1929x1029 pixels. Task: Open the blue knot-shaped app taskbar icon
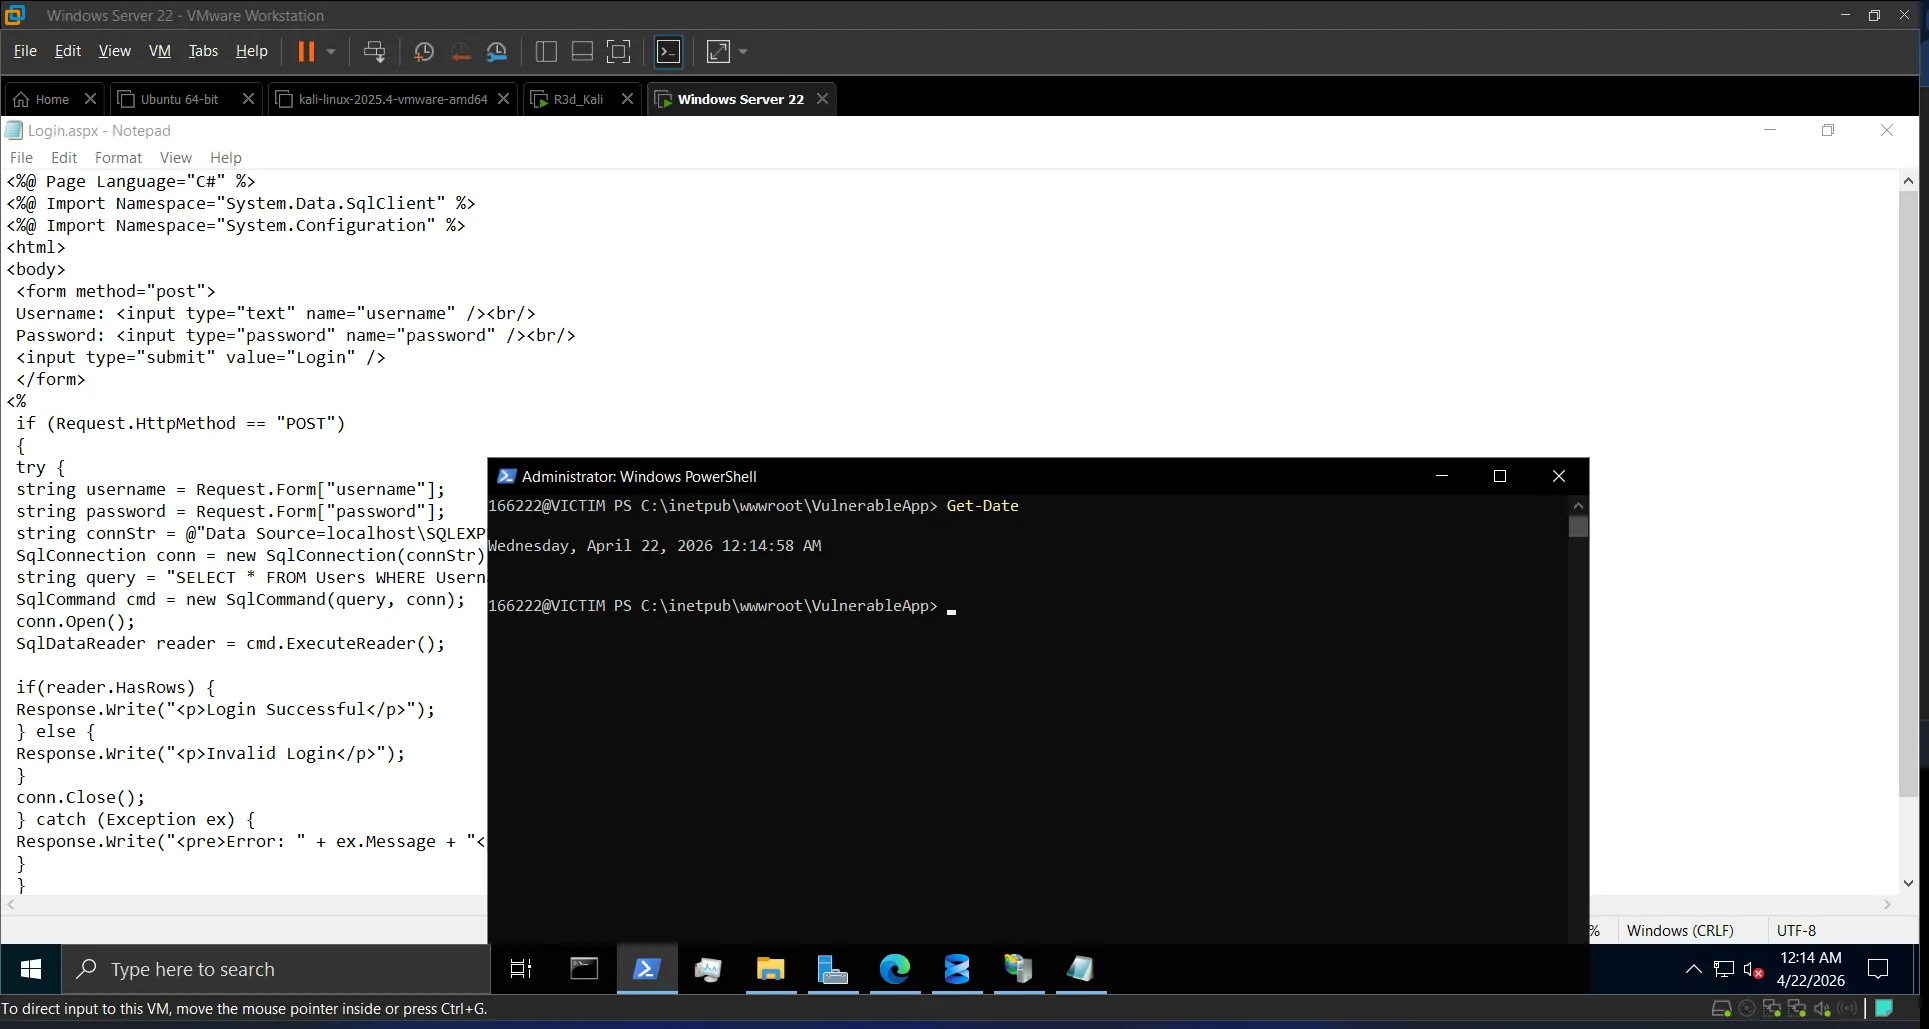(957, 969)
